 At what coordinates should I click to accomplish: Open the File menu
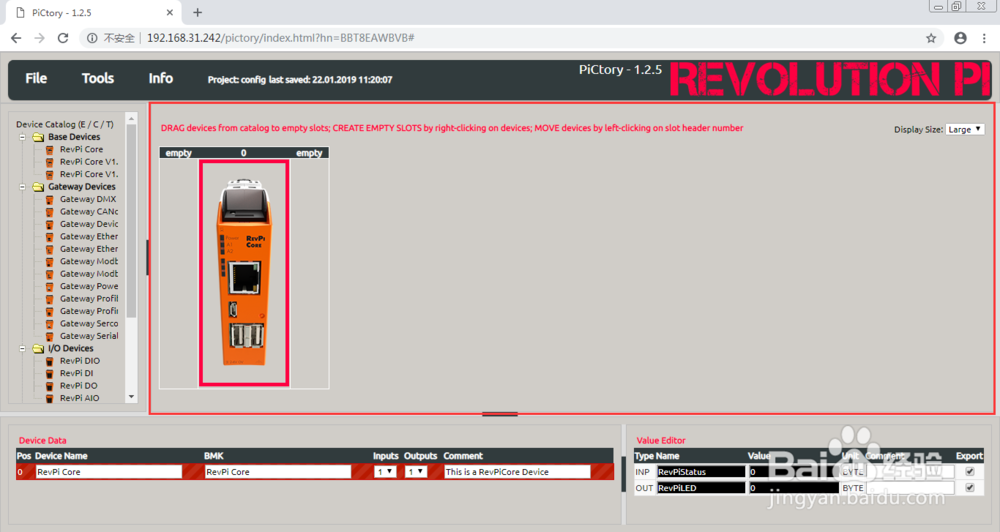pyautogui.click(x=36, y=78)
